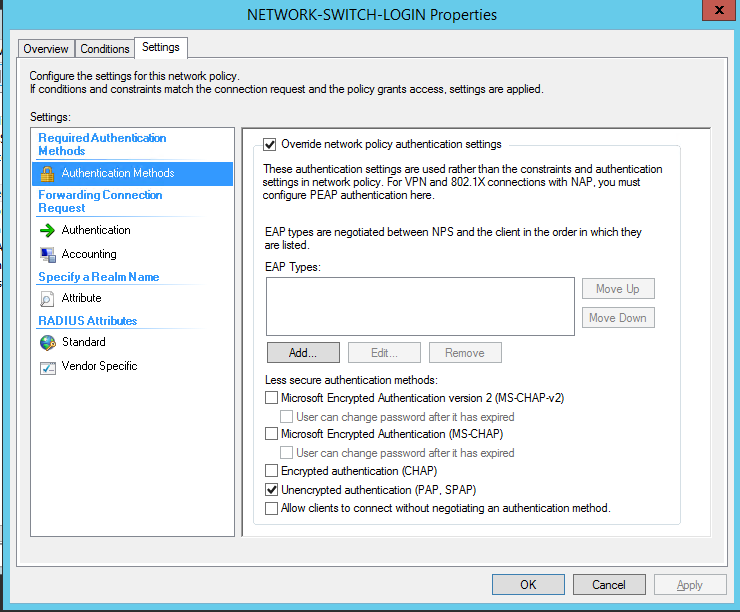
Task: Click the Add... EAP type button
Action: (303, 353)
